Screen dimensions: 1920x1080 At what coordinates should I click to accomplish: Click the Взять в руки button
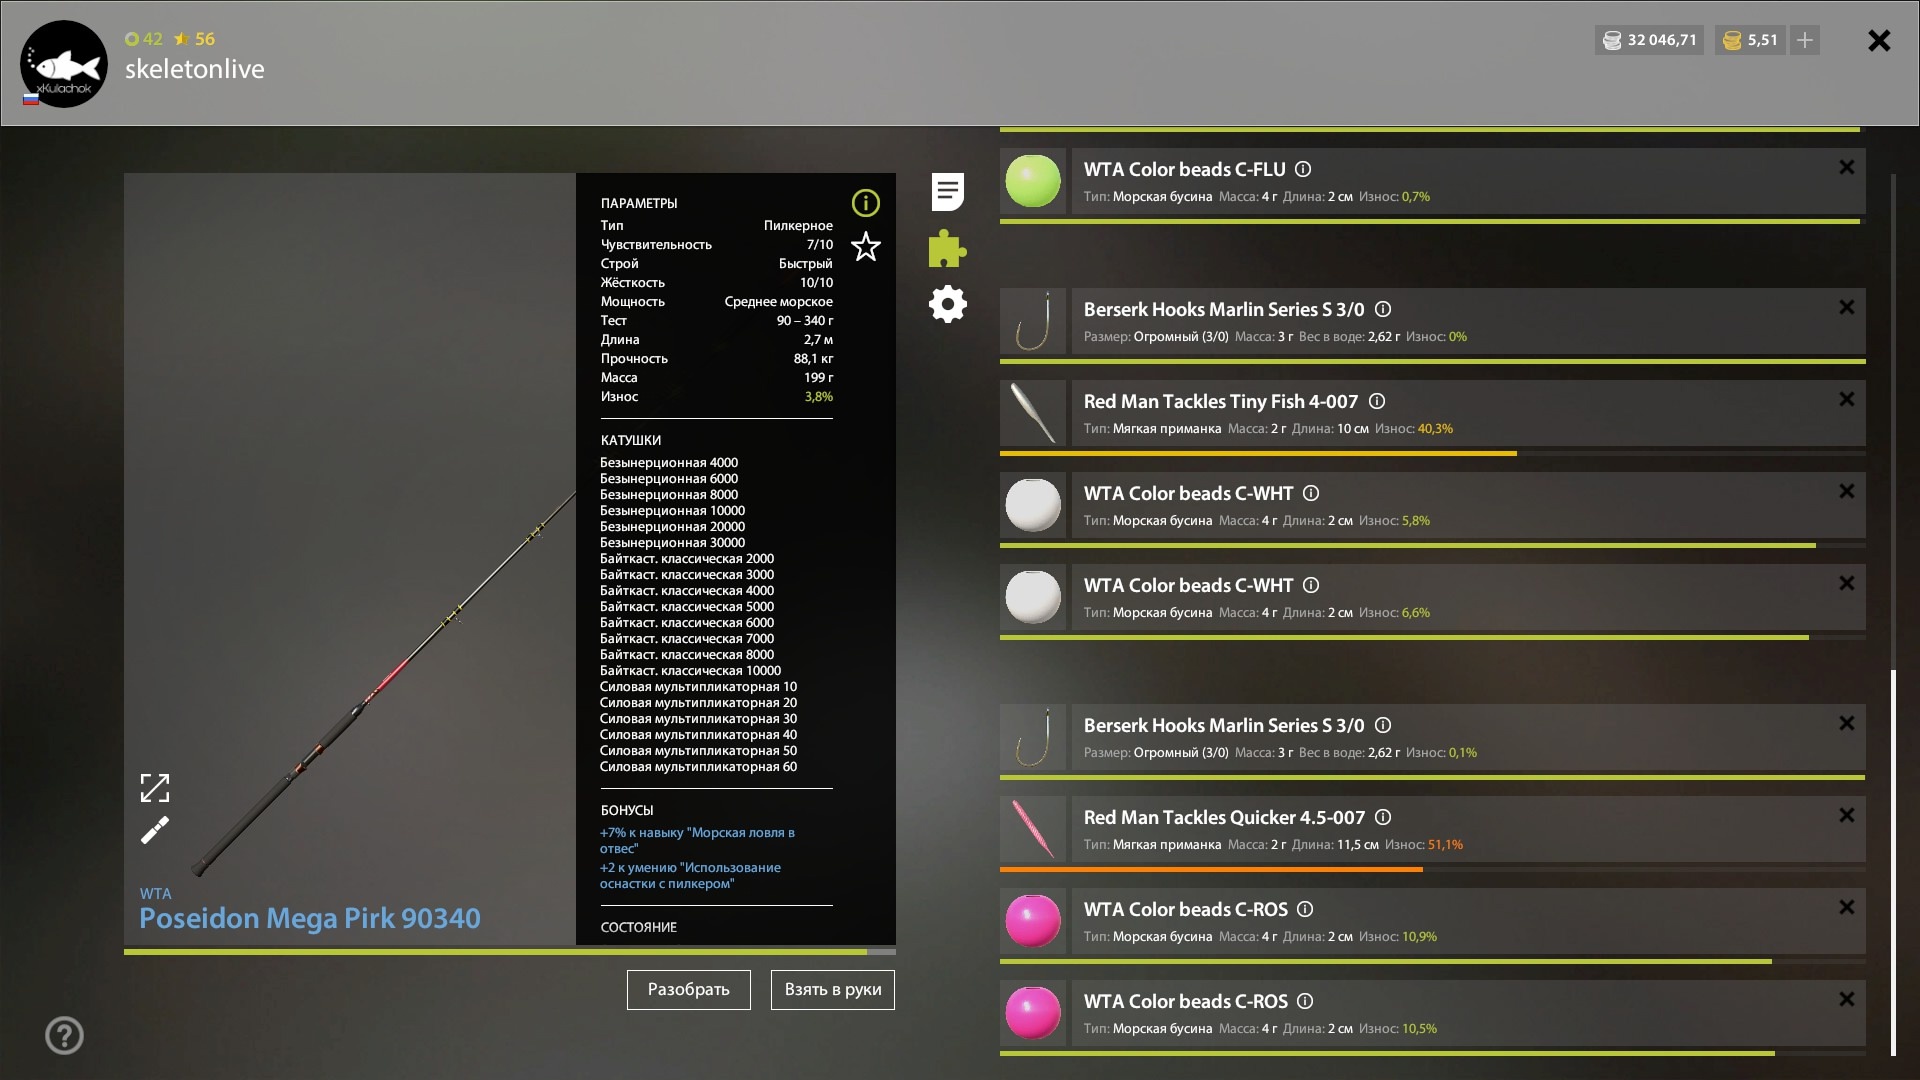tap(832, 989)
